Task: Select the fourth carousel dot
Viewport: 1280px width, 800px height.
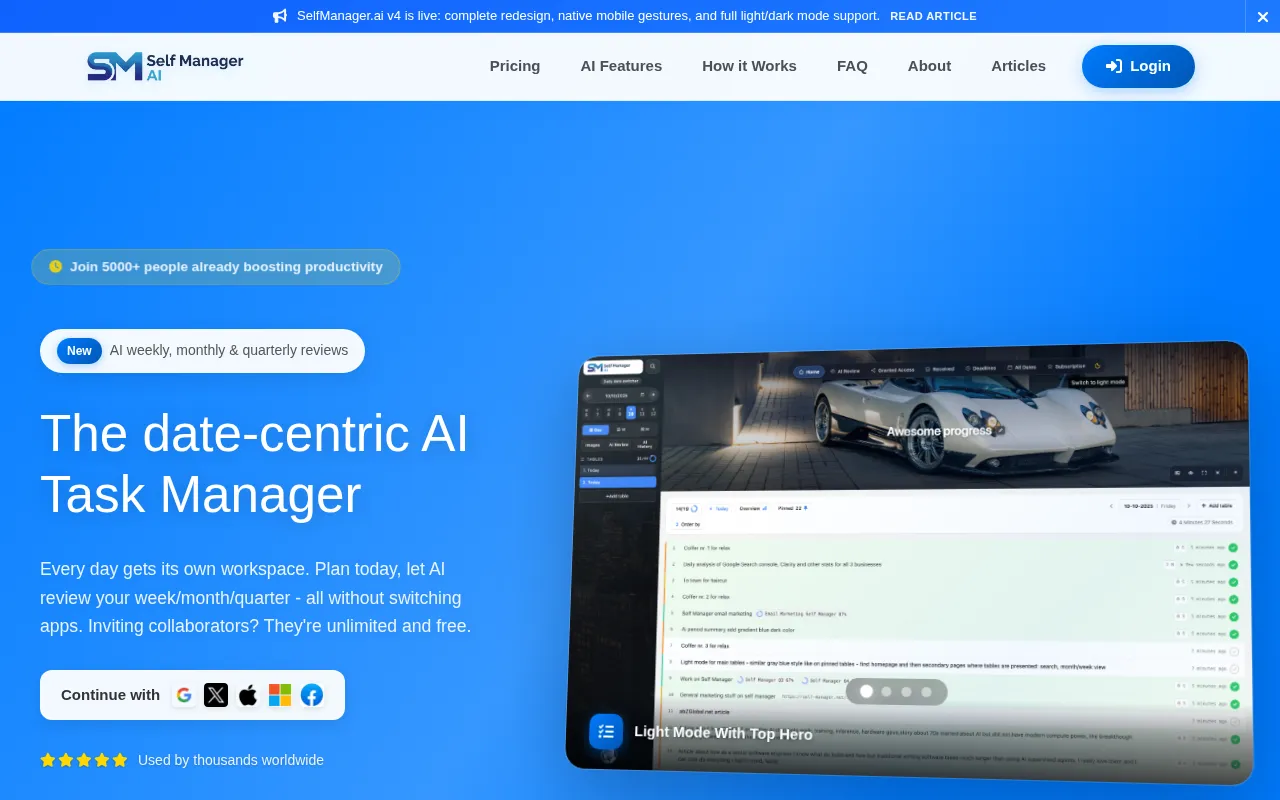Action: (926, 691)
